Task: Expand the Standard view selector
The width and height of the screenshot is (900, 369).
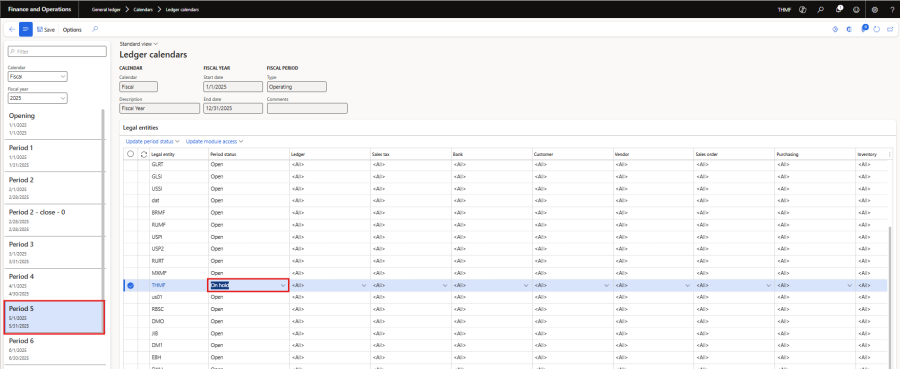Action: (138, 44)
